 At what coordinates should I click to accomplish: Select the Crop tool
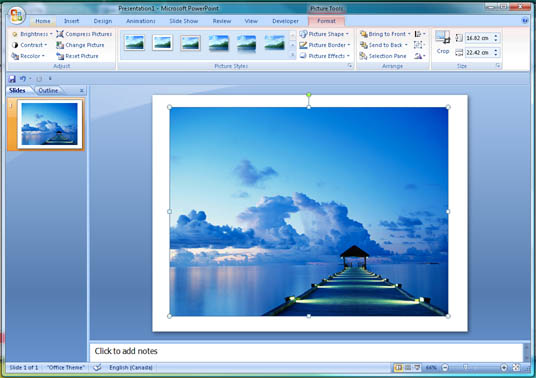pyautogui.click(x=443, y=42)
